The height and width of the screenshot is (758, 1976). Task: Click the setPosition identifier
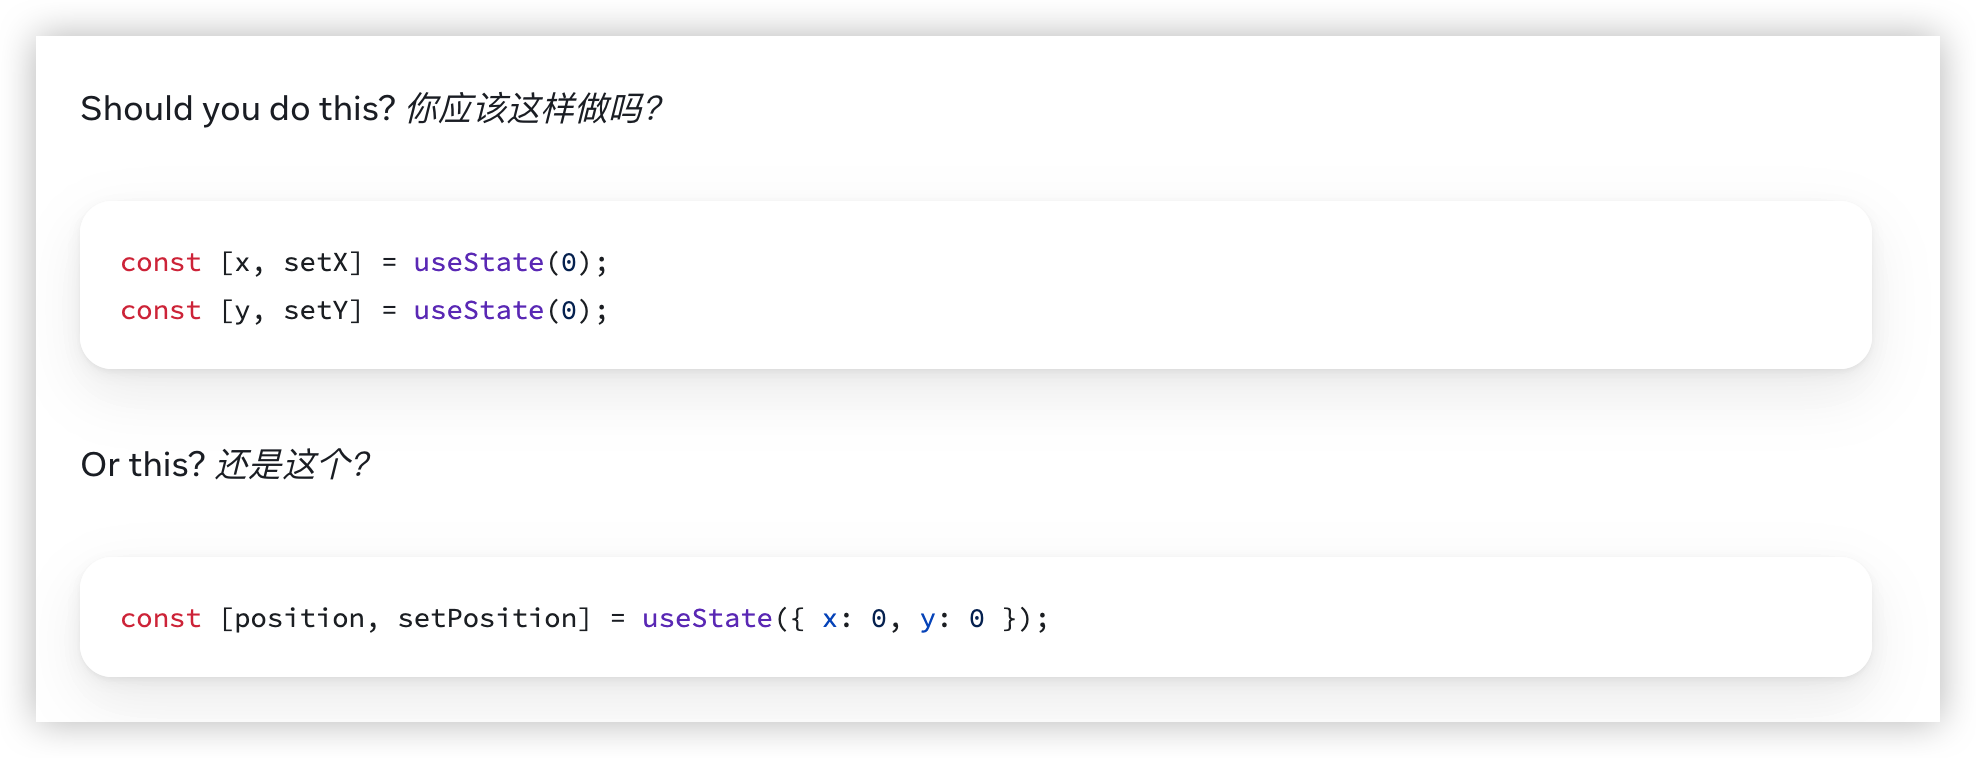(487, 618)
